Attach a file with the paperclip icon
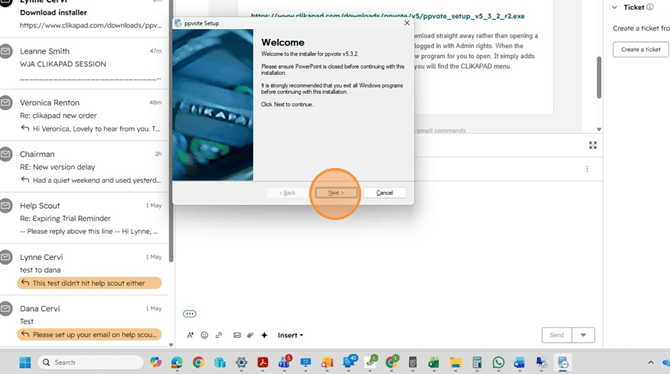Screen dimensions: 670x374 pyautogui.click(x=250, y=335)
